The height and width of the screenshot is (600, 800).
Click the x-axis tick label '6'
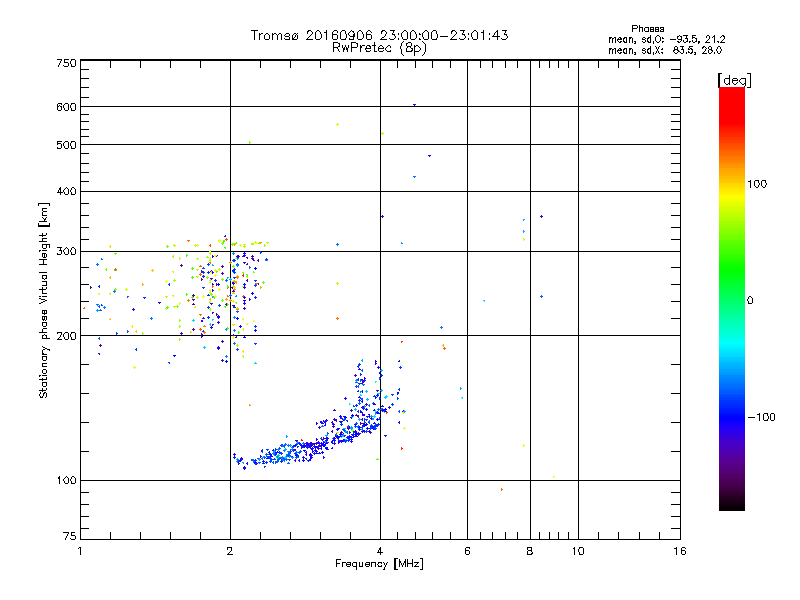click(467, 551)
